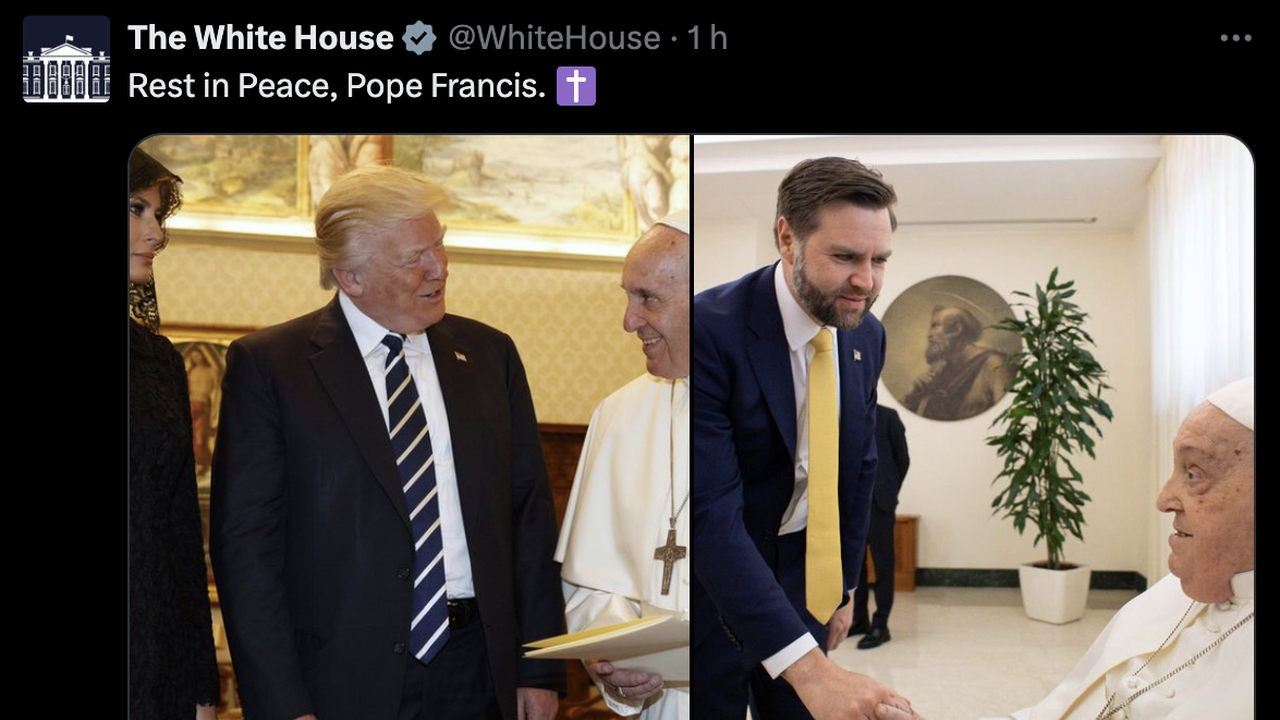Click the blue verified badge
1280x720 pixels.
[x=419, y=39]
